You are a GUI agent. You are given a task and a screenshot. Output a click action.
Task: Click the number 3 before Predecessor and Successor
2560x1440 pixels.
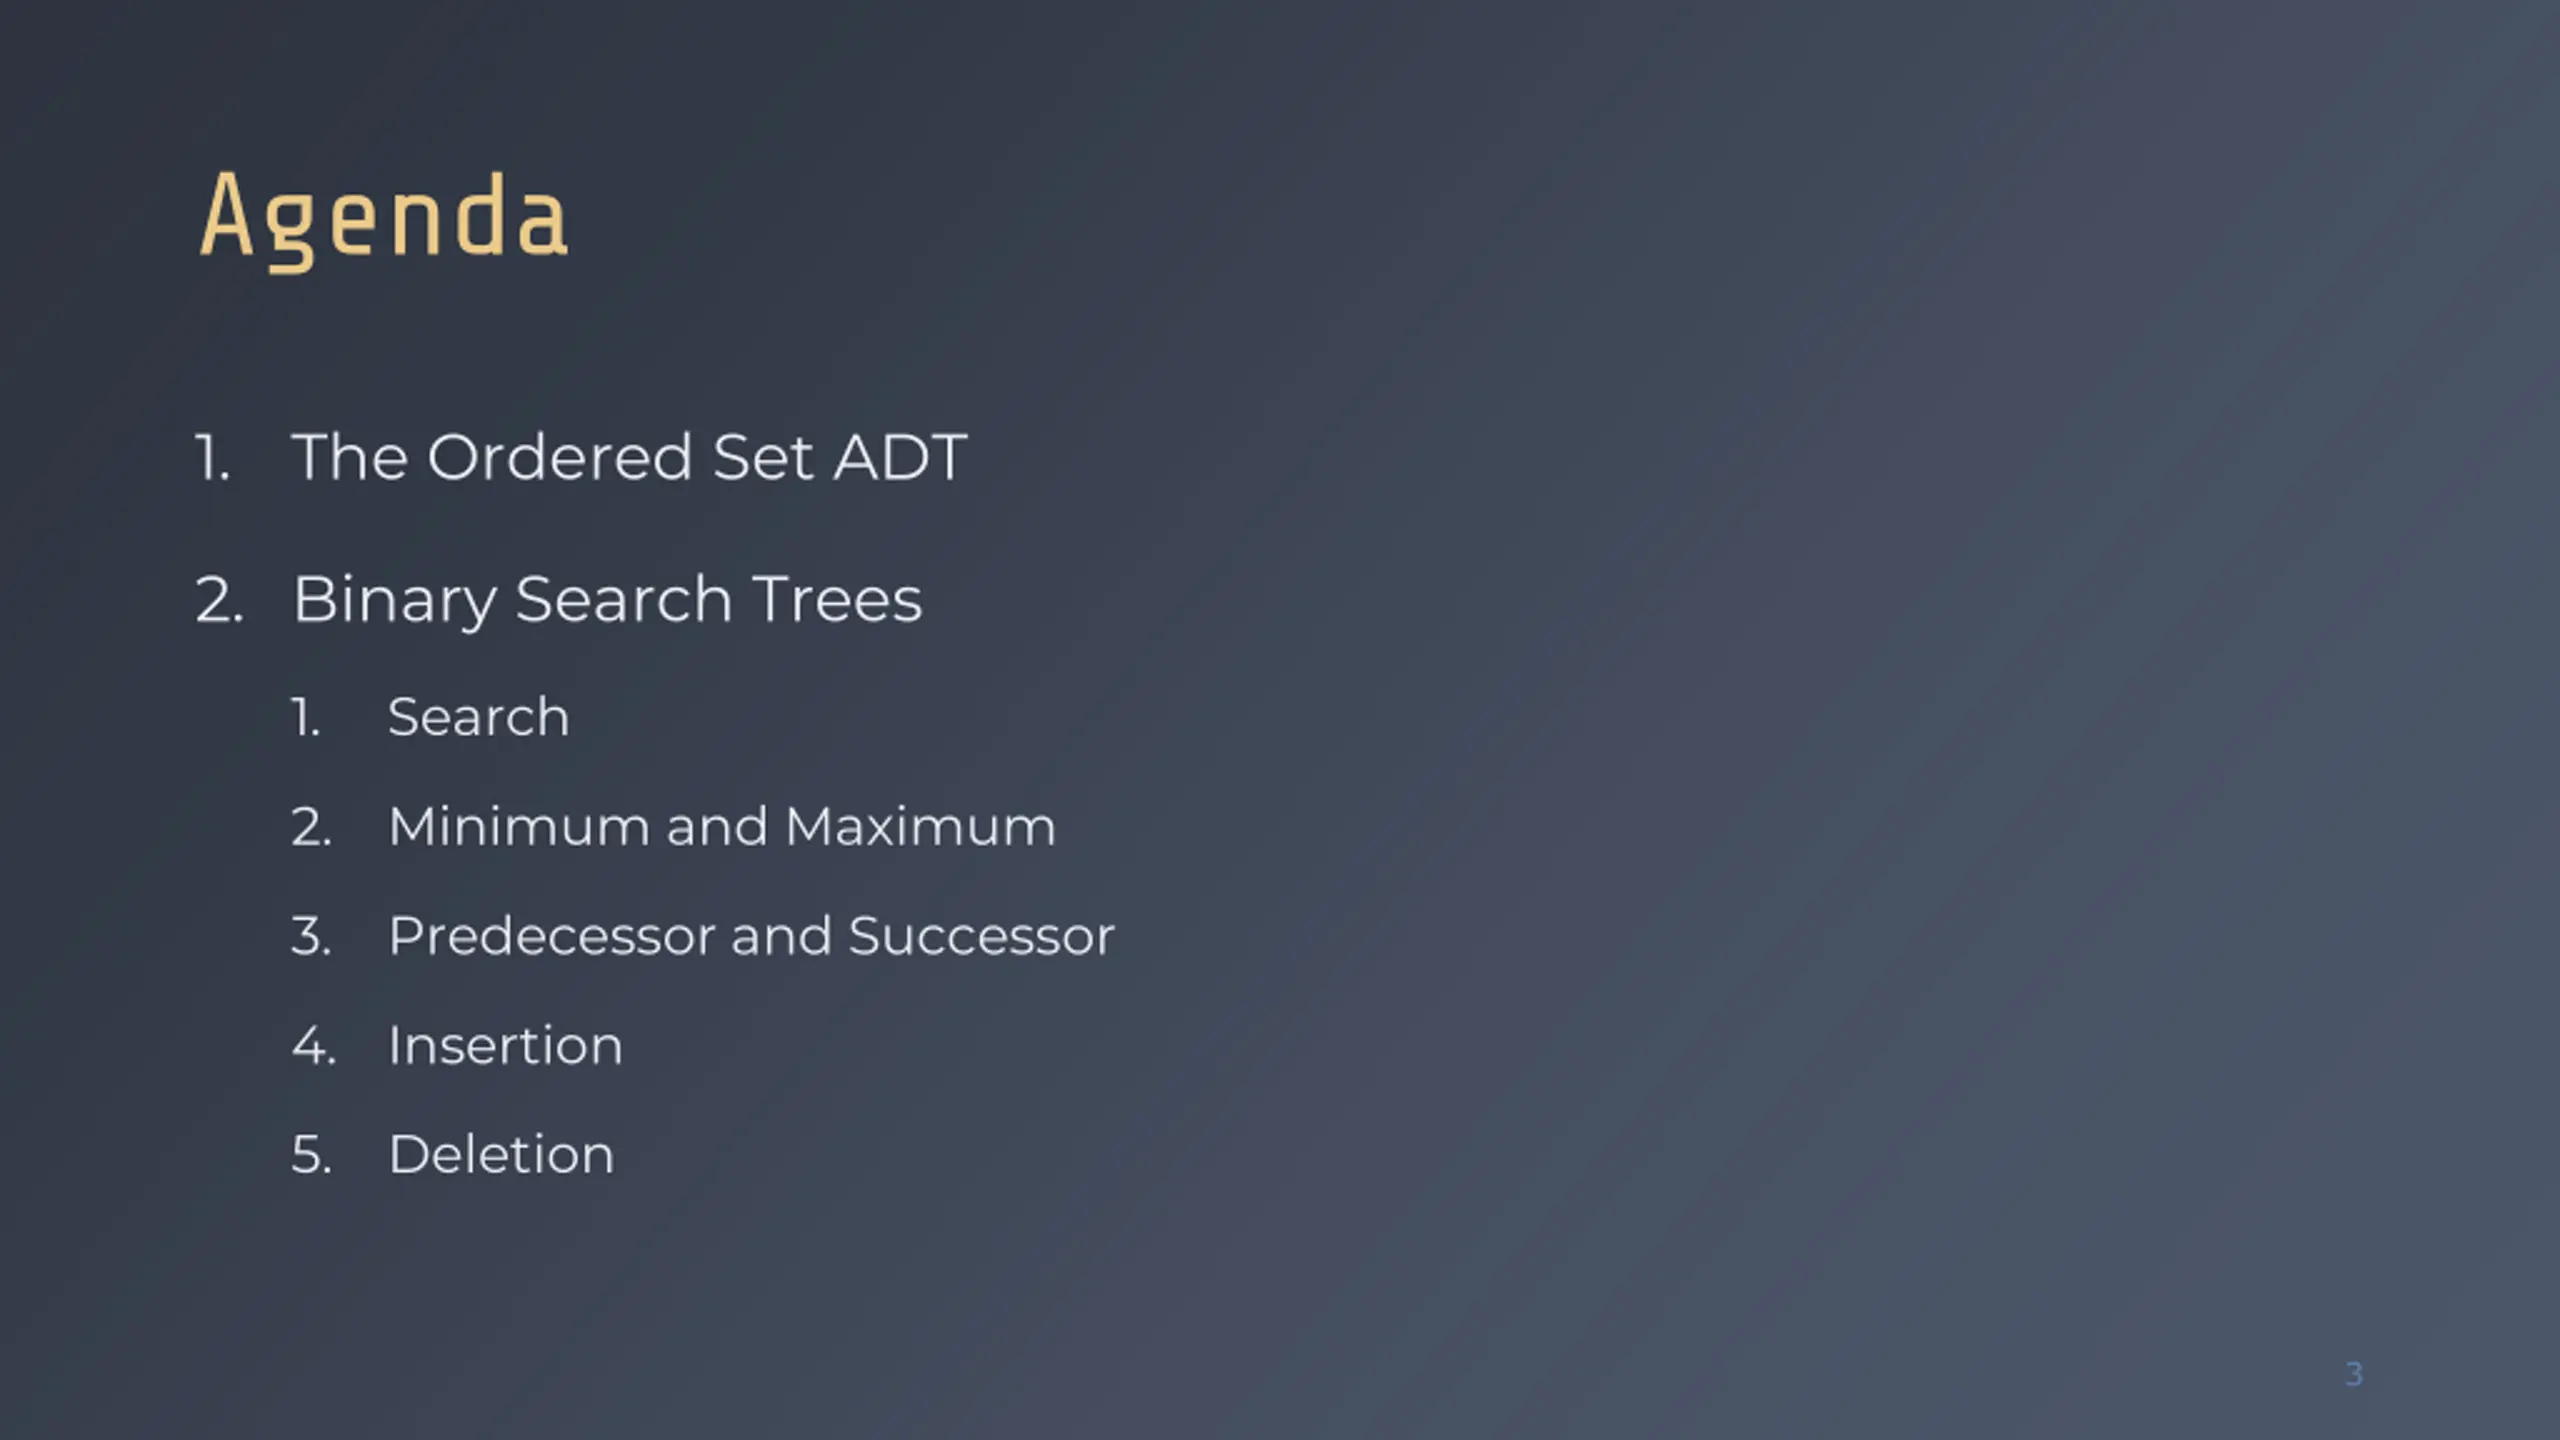click(x=311, y=937)
